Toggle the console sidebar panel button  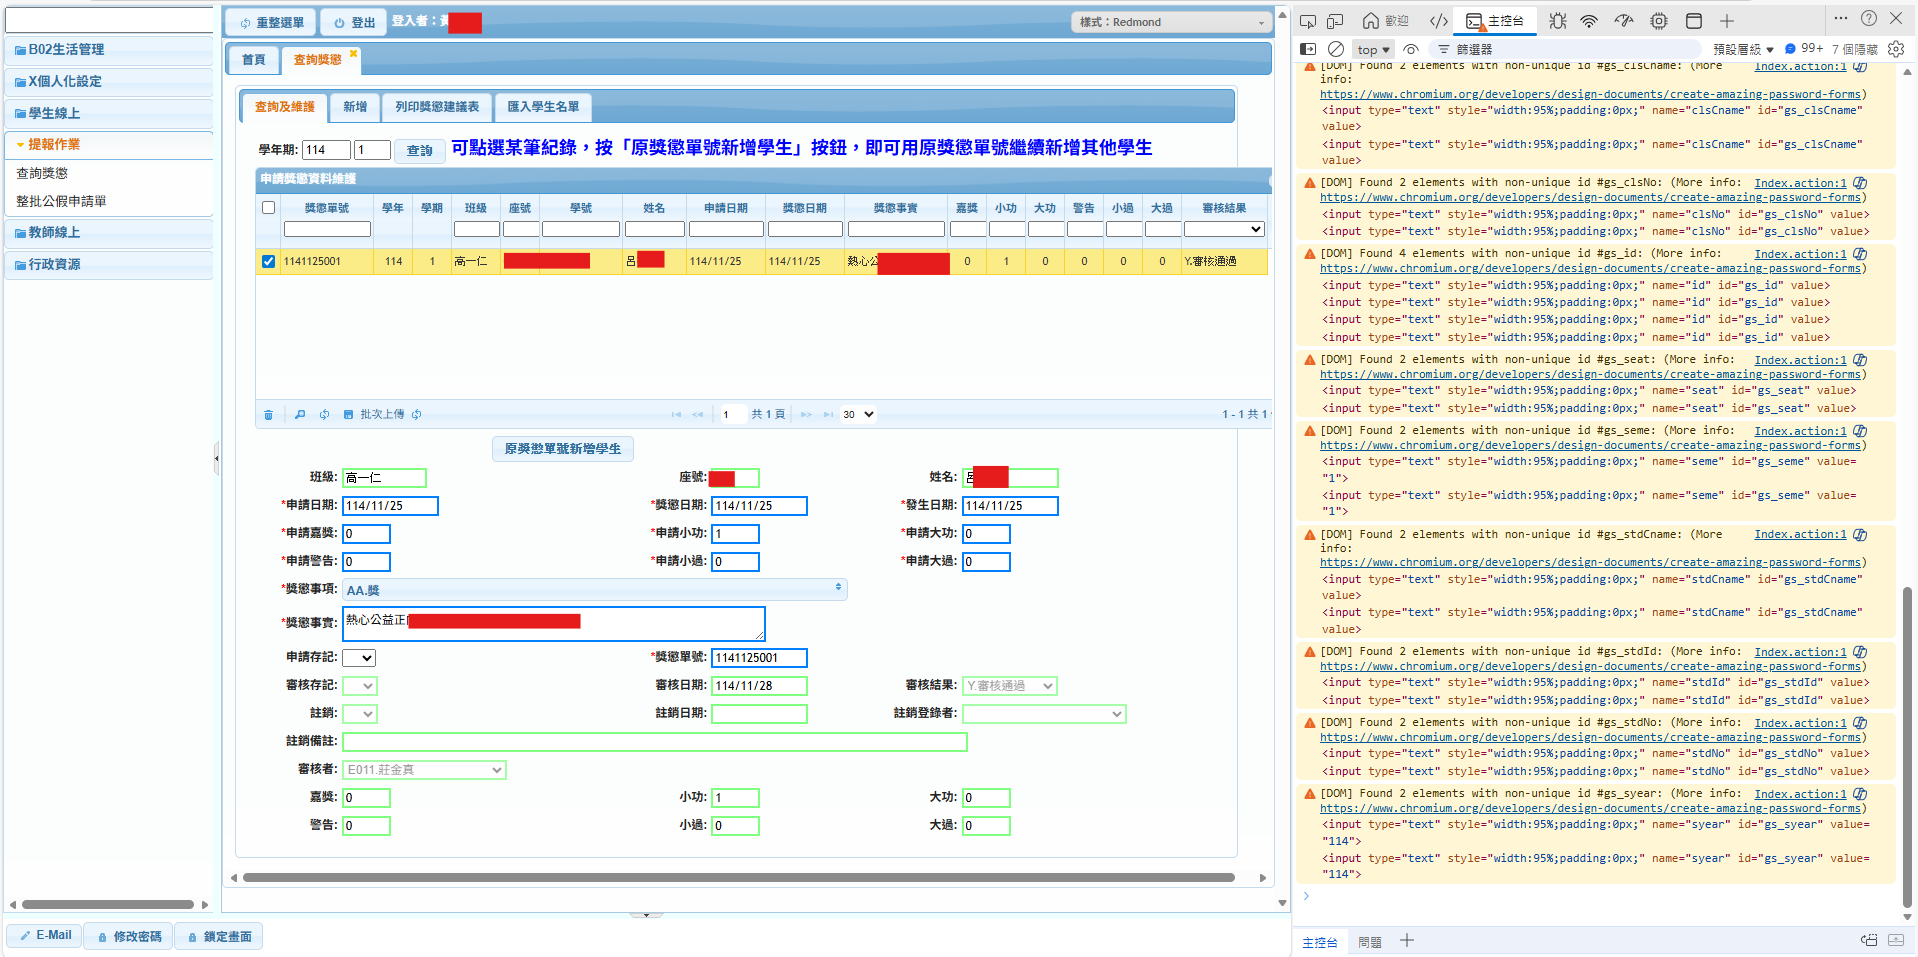coord(1308,49)
